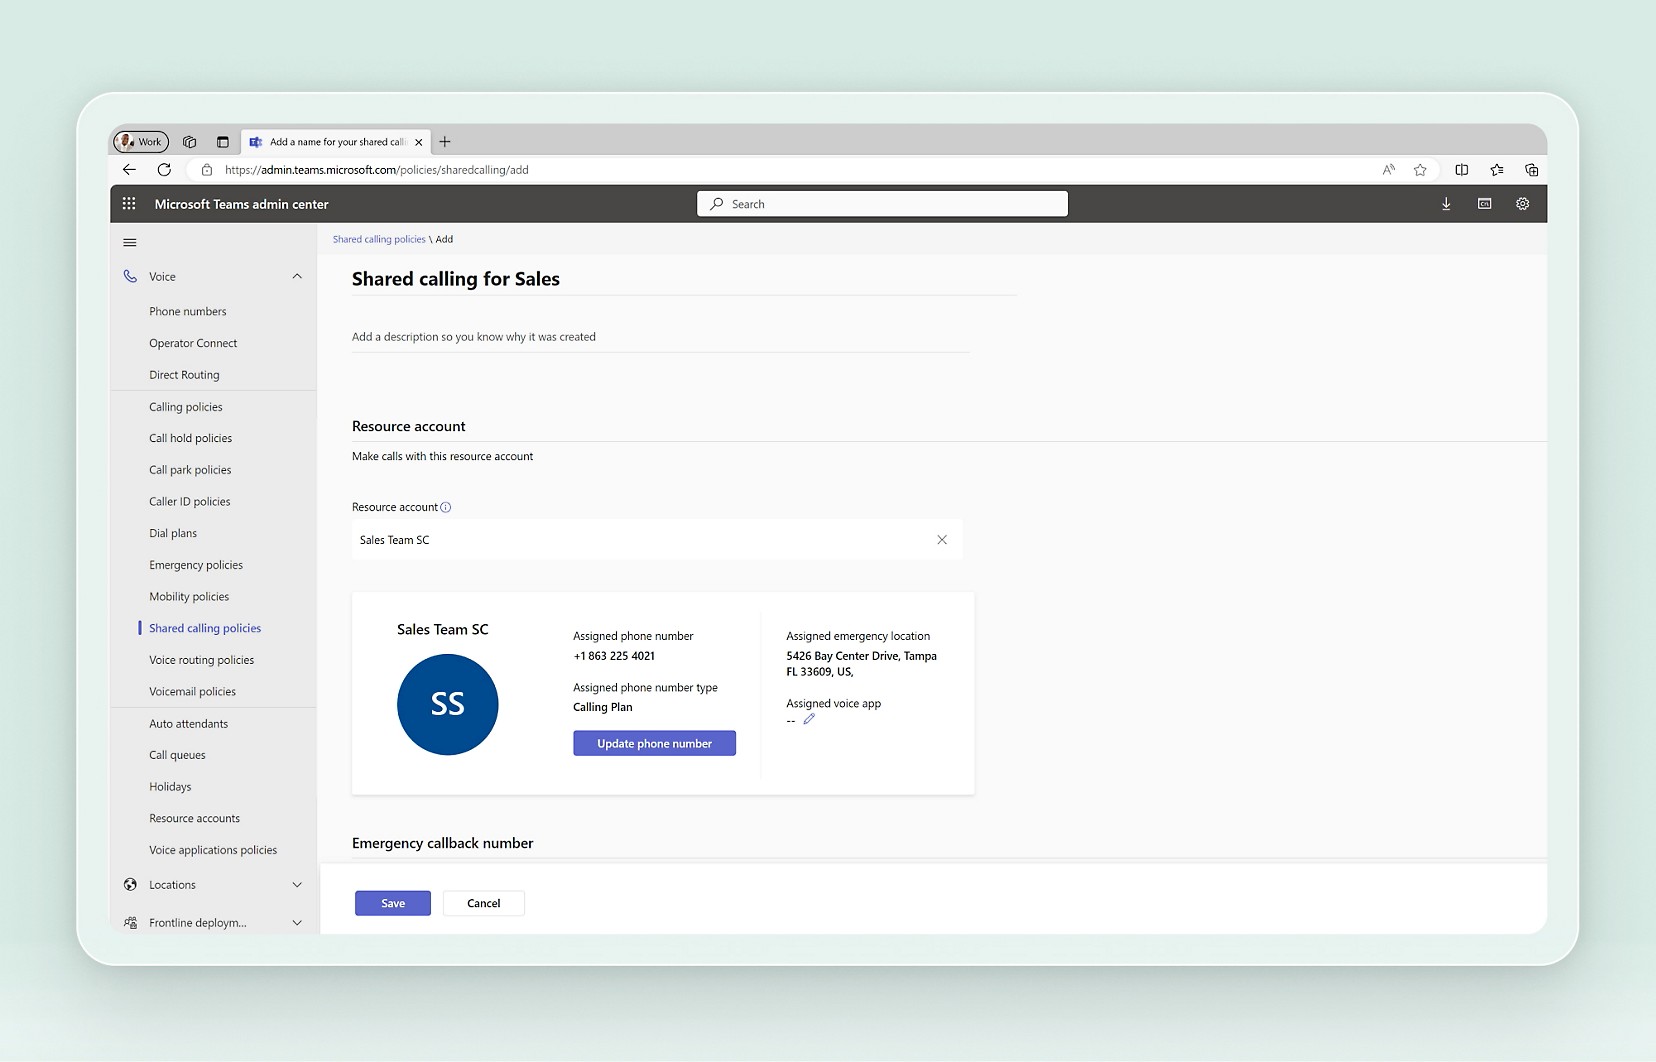The image size is (1656, 1062).
Task: Save the shared calling policy
Action: [x=393, y=903]
